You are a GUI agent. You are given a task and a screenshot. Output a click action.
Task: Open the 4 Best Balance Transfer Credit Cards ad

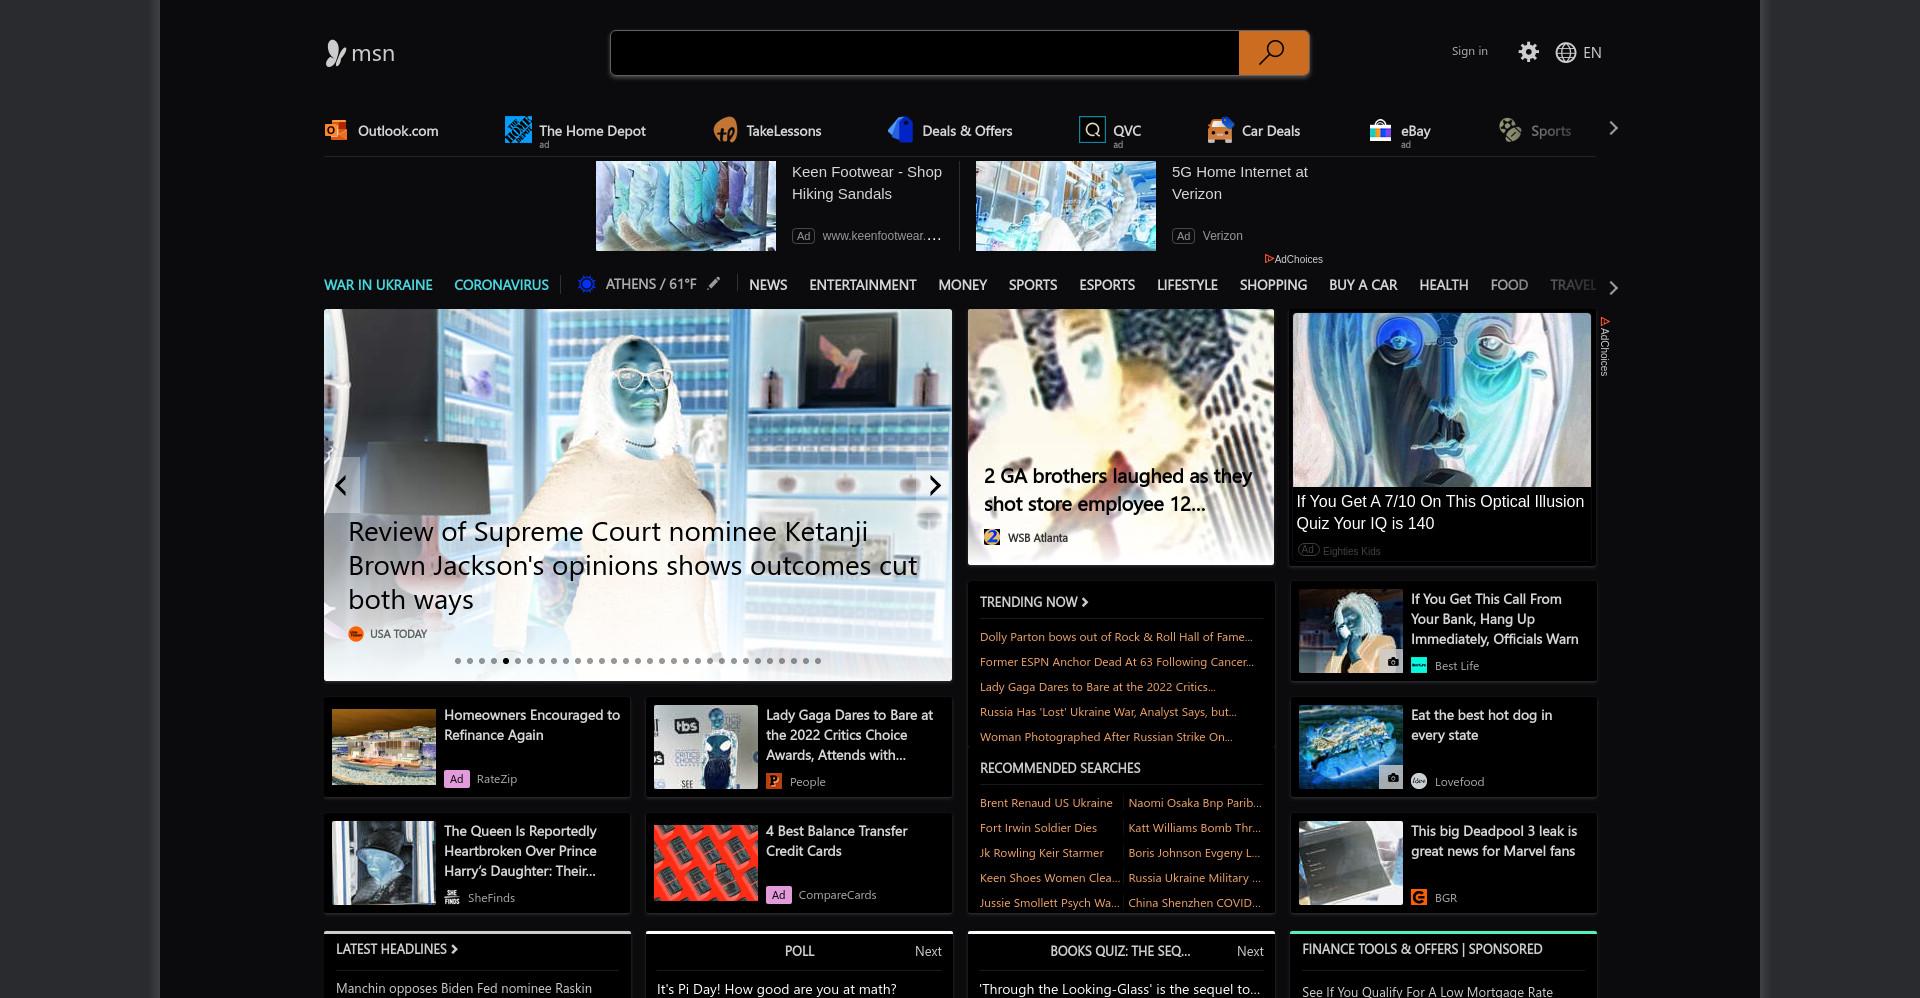[x=799, y=863]
